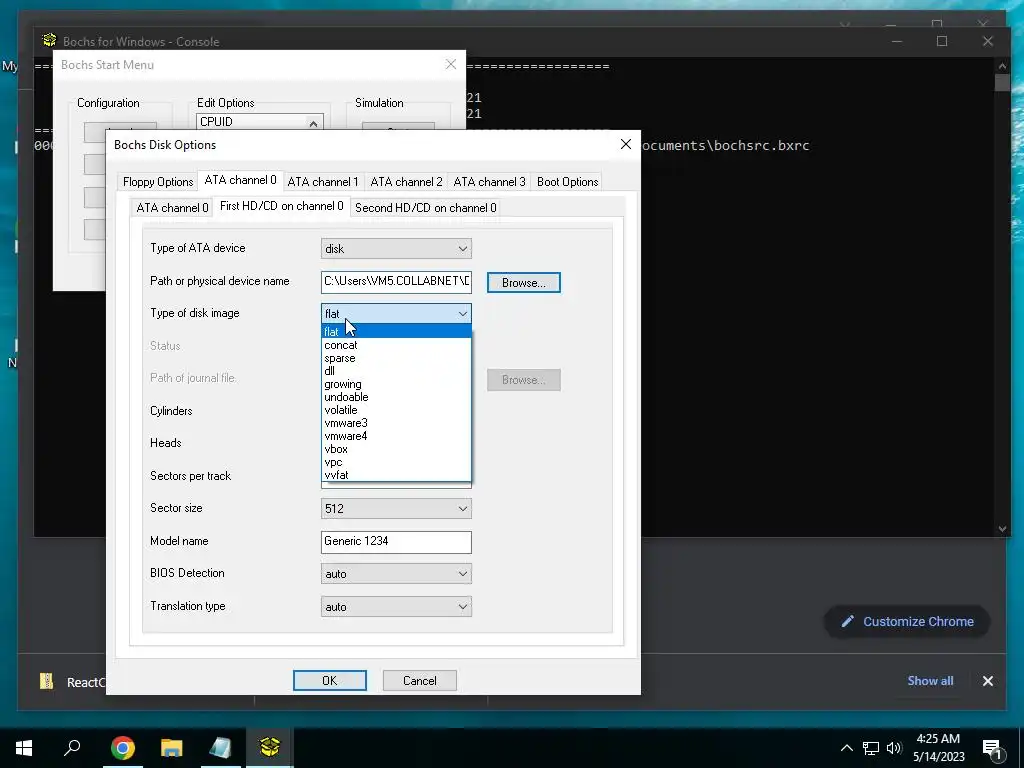
Task: Cancel the Disk Options dialog
Action: [420, 680]
